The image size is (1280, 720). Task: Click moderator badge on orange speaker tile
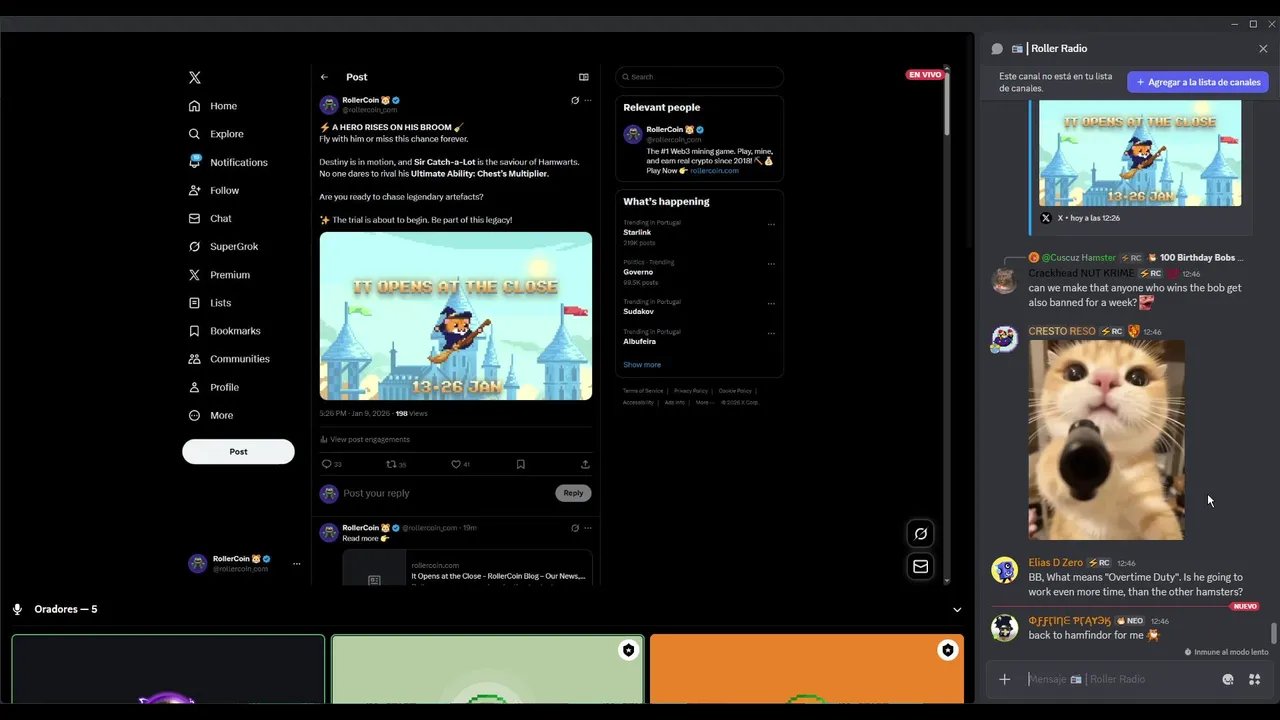(947, 650)
